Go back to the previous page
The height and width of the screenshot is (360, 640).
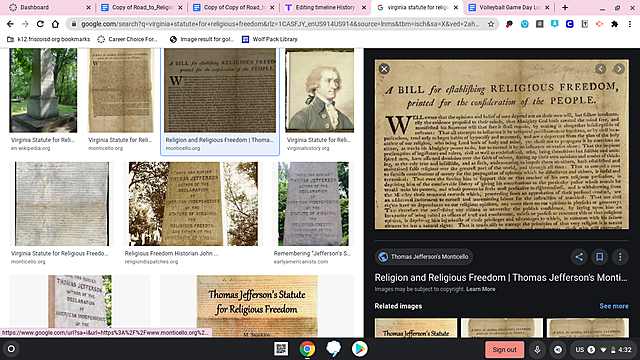(10, 24)
